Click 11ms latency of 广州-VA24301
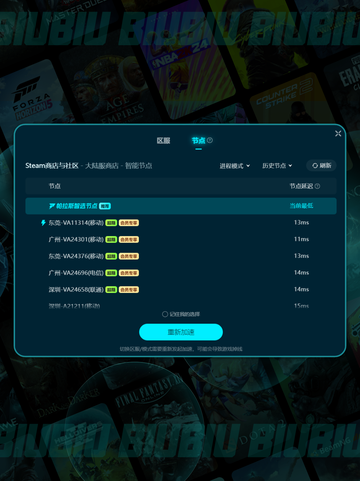 pos(301,239)
